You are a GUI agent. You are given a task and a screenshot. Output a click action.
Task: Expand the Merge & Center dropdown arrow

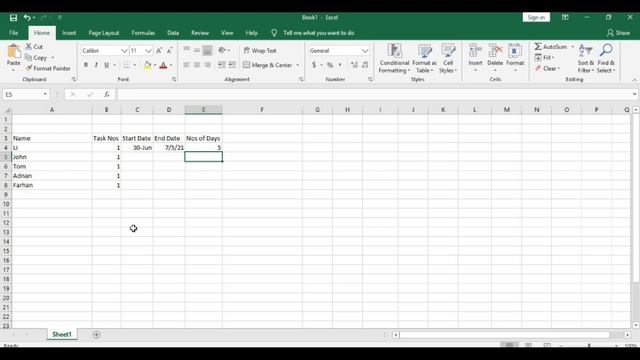click(298, 65)
